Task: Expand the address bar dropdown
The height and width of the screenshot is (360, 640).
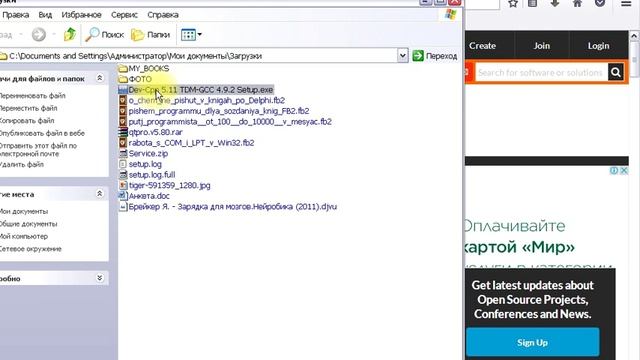Action: click(x=402, y=56)
